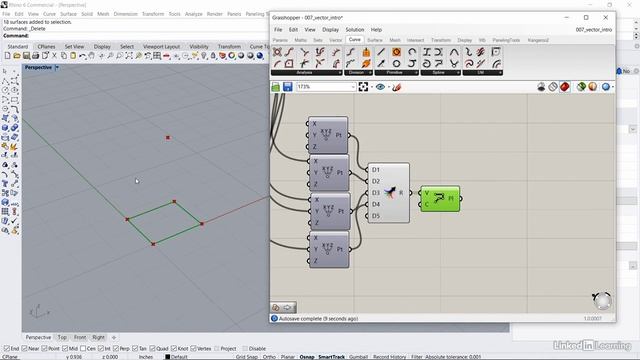Click the Open file folder icon in Rhino
The height and width of the screenshot is (360, 640).
(x=17, y=56)
